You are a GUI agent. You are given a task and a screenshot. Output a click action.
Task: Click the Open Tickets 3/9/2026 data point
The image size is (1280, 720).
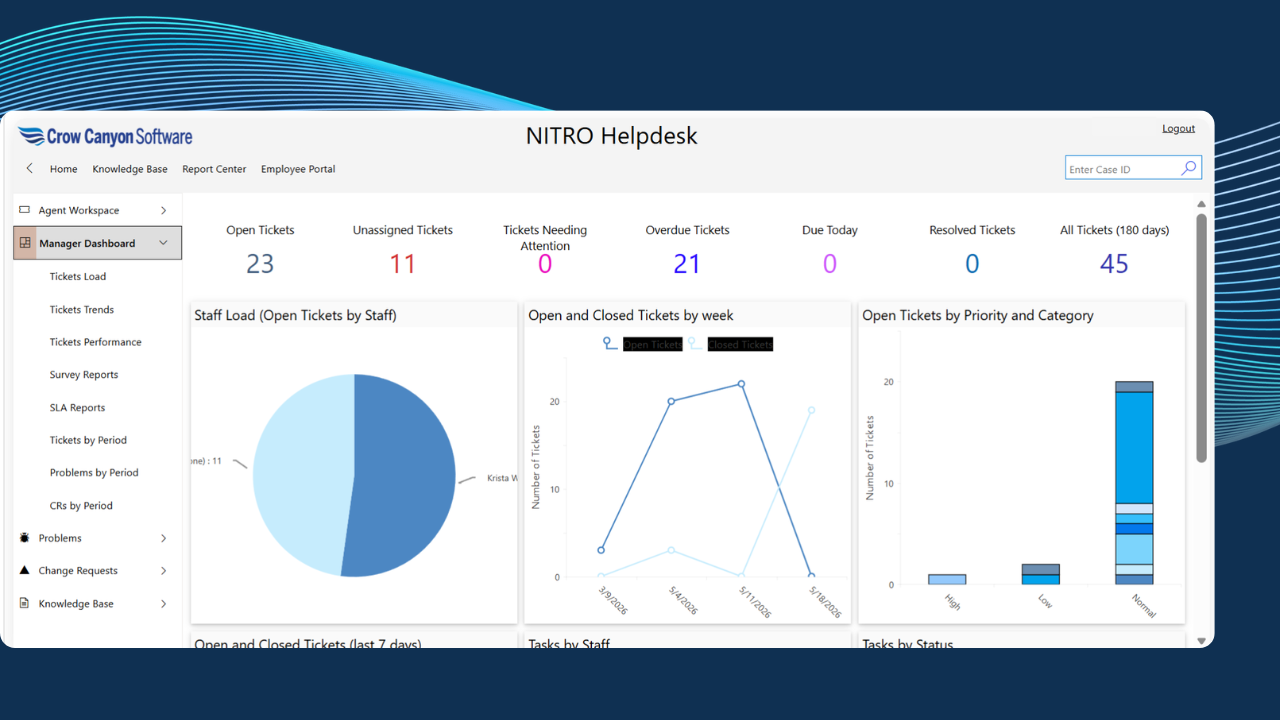601,550
